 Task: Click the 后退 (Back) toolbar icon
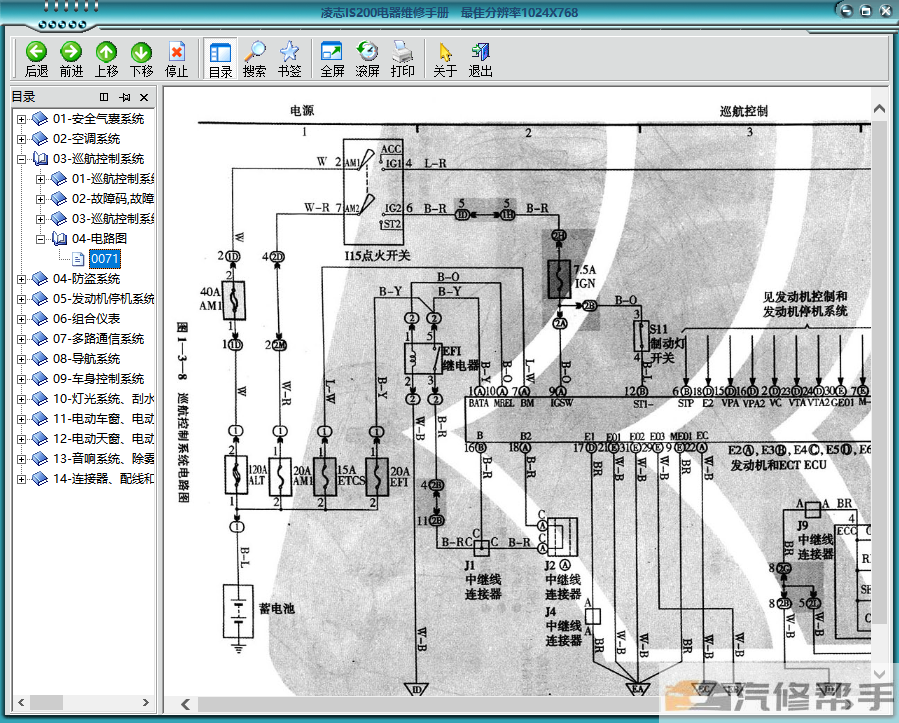36,58
